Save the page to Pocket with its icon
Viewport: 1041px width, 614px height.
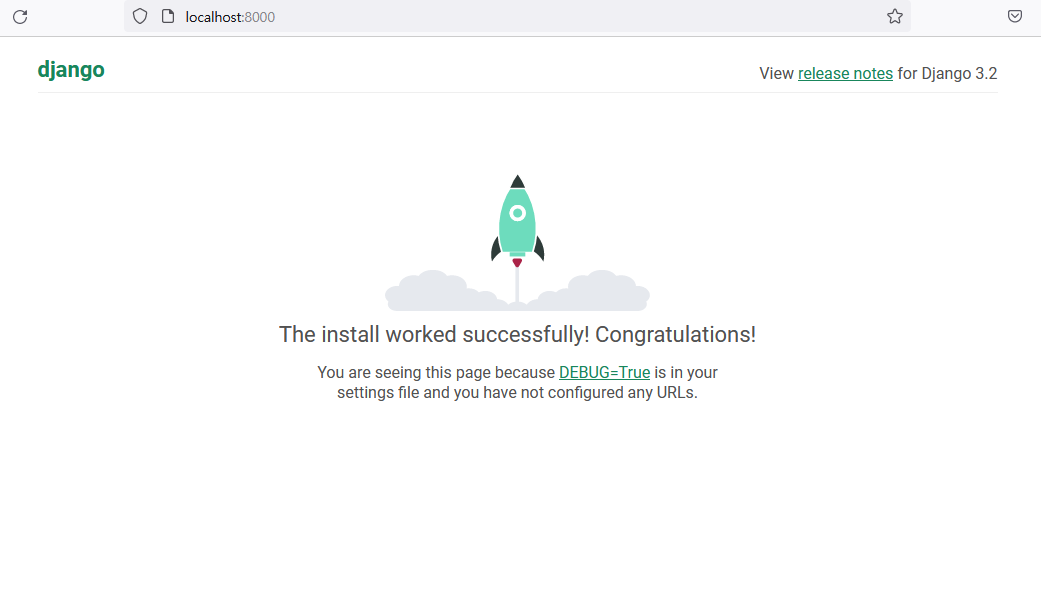point(1014,17)
